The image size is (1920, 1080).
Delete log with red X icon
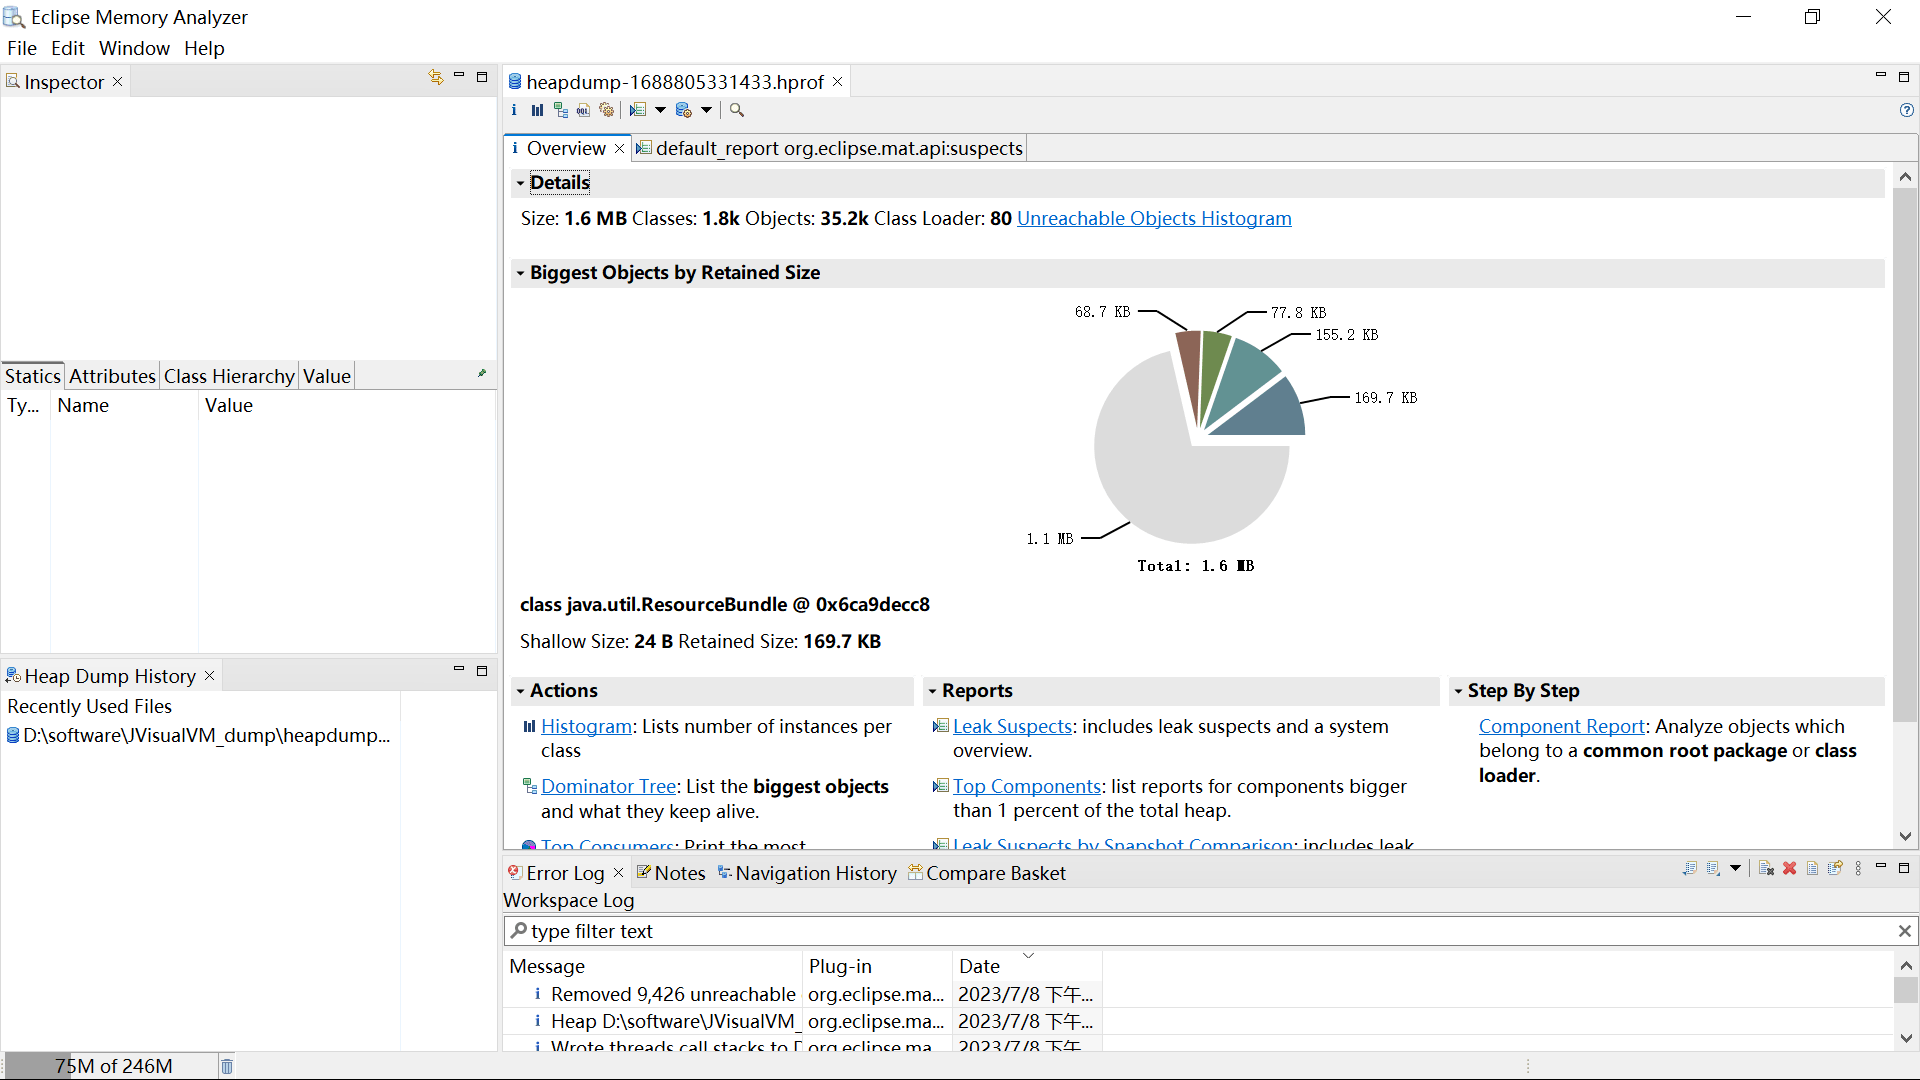pyautogui.click(x=1789, y=868)
